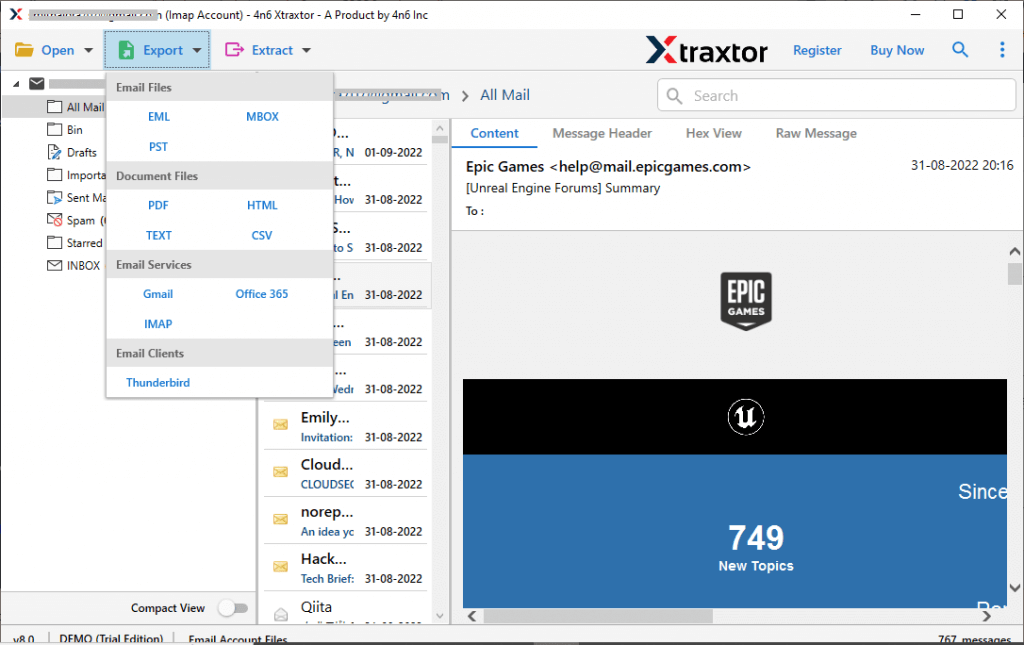Viewport: 1024px width, 645px height.
Task: Select PST export format
Action: point(157,146)
